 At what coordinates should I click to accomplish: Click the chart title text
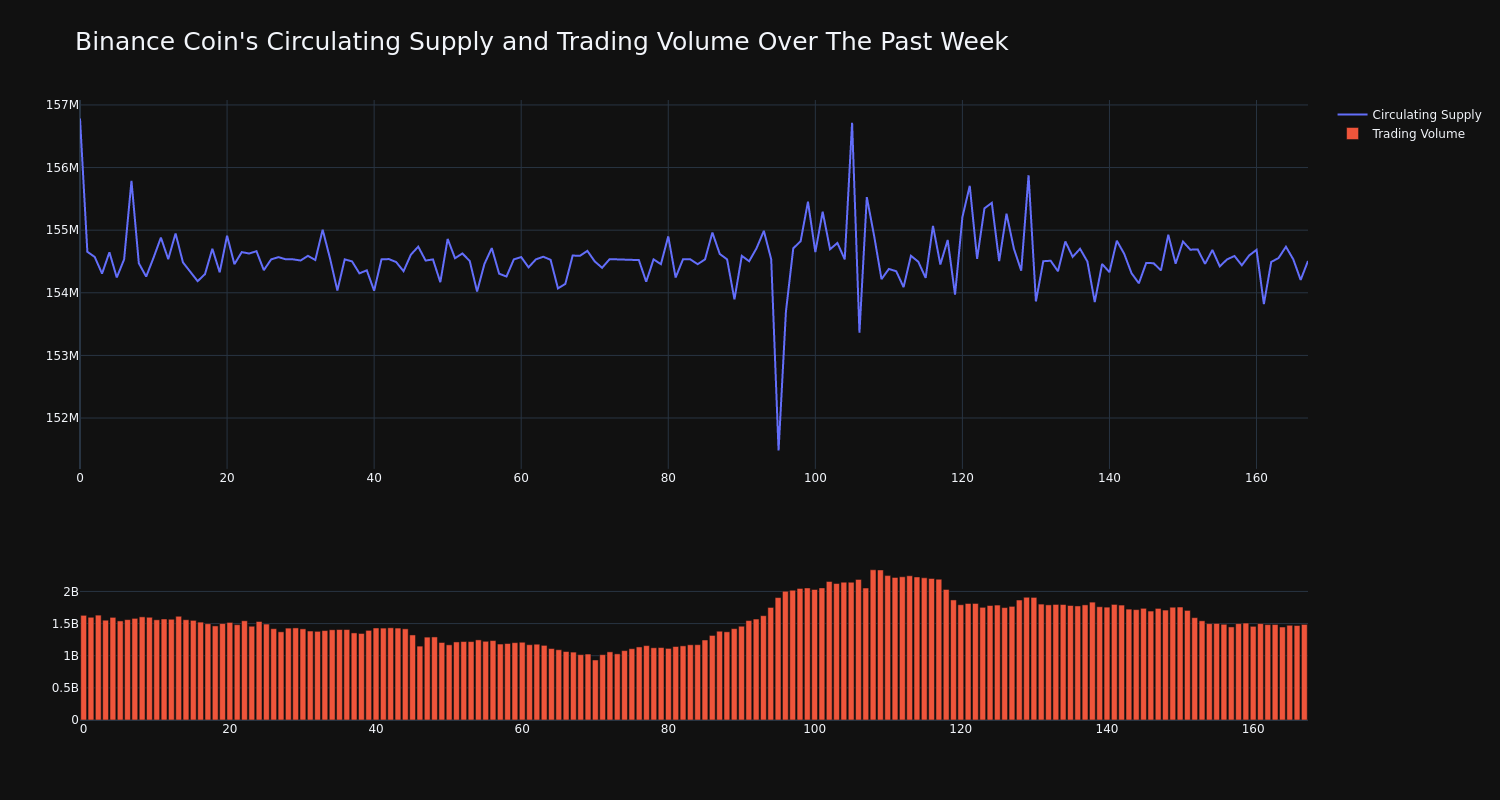click(x=541, y=42)
